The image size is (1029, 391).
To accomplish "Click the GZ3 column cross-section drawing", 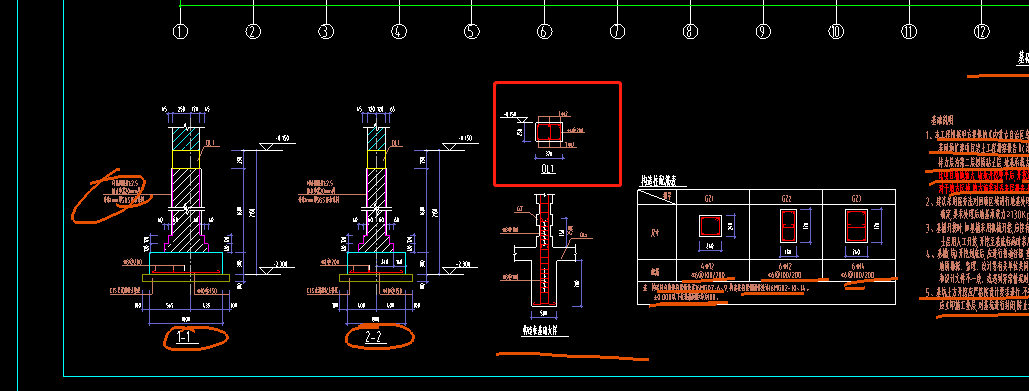I will pyautogui.click(x=855, y=226).
